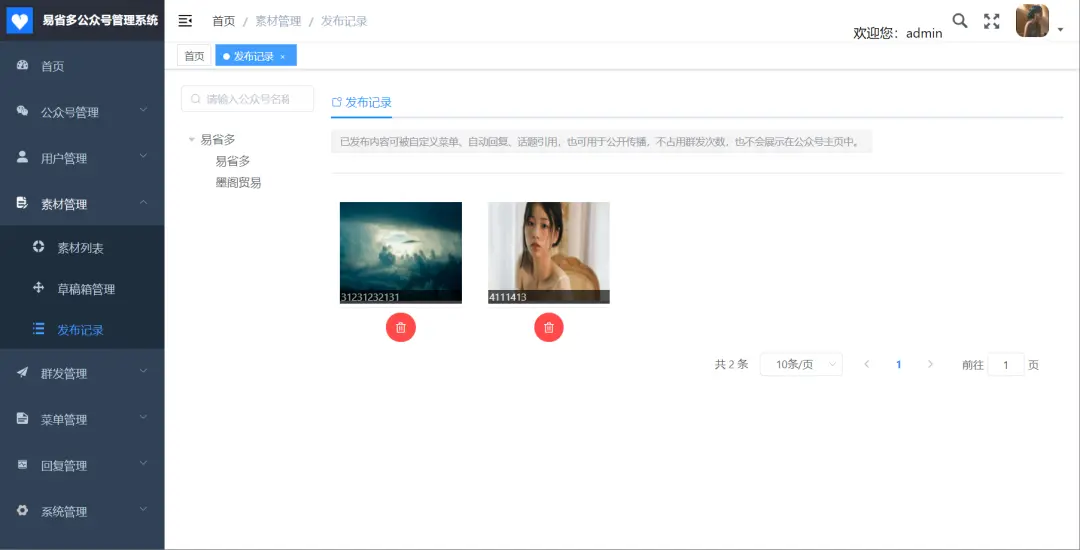Click the 已发布内容 info notice text
The width and height of the screenshot is (1080, 550).
599,142
